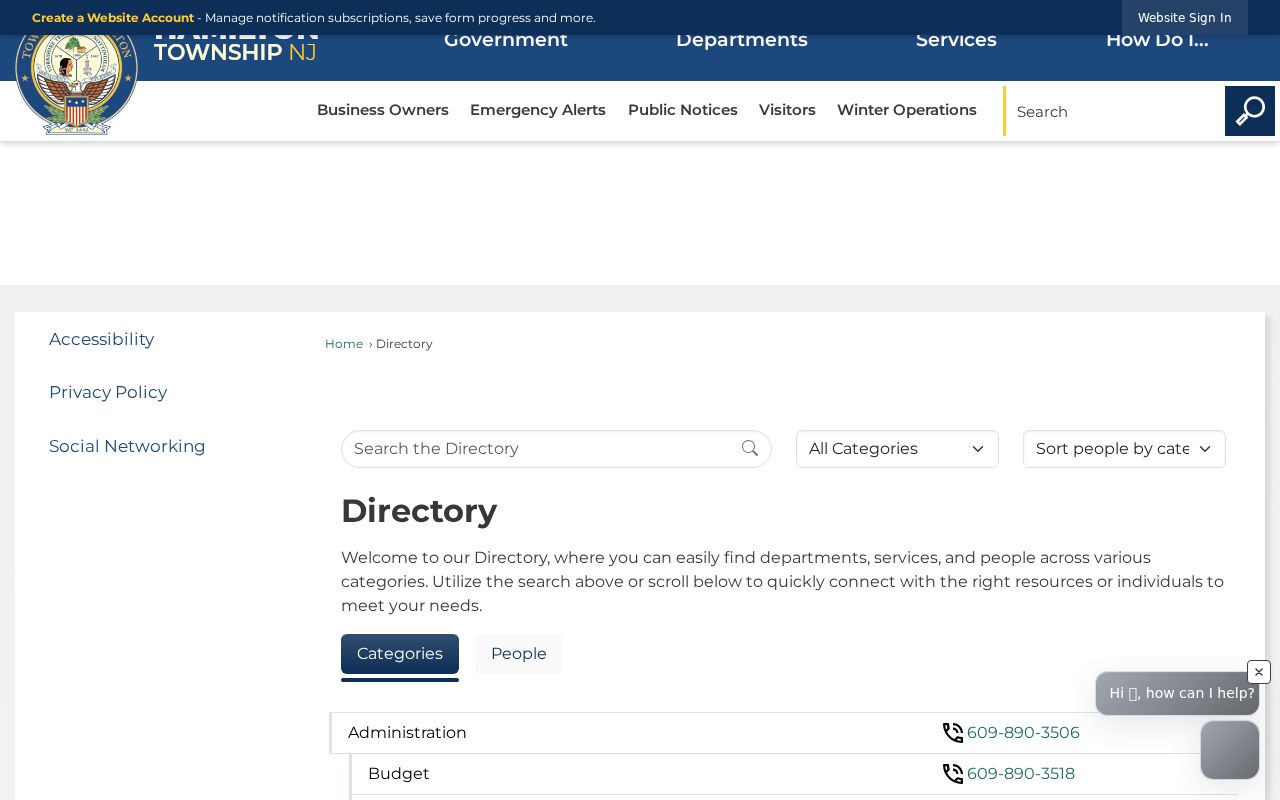Click Create a Website Account link
This screenshot has width=1280, height=800.
(x=113, y=18)
